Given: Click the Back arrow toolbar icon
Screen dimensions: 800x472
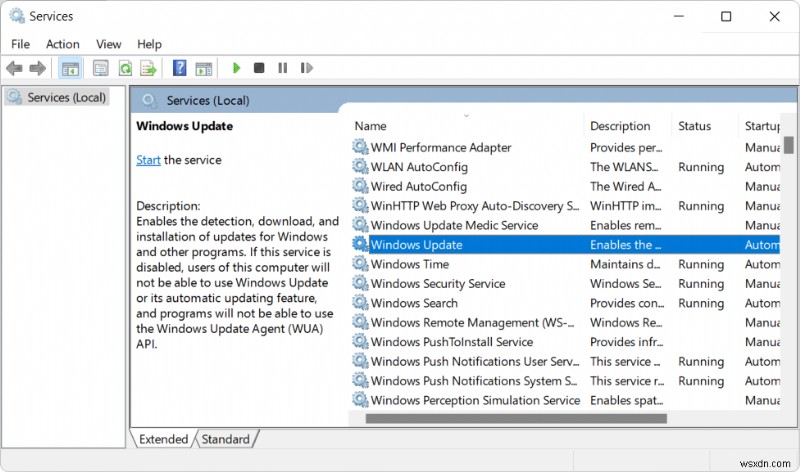Looking at the screenshot, I should 14,68.
